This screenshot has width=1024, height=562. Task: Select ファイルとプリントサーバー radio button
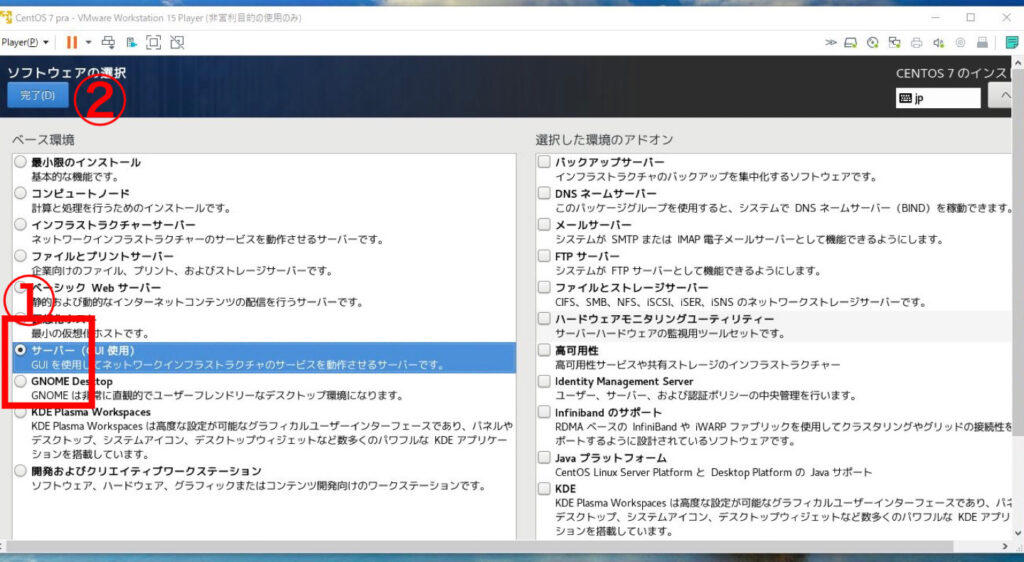20,256
